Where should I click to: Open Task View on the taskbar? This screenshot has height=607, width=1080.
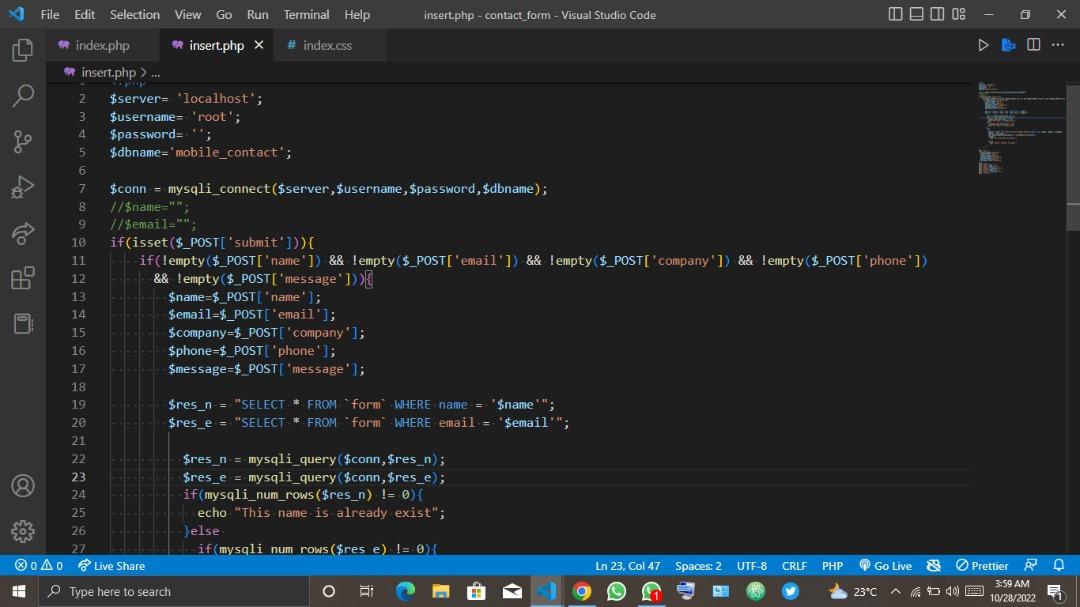coord(366,591)
